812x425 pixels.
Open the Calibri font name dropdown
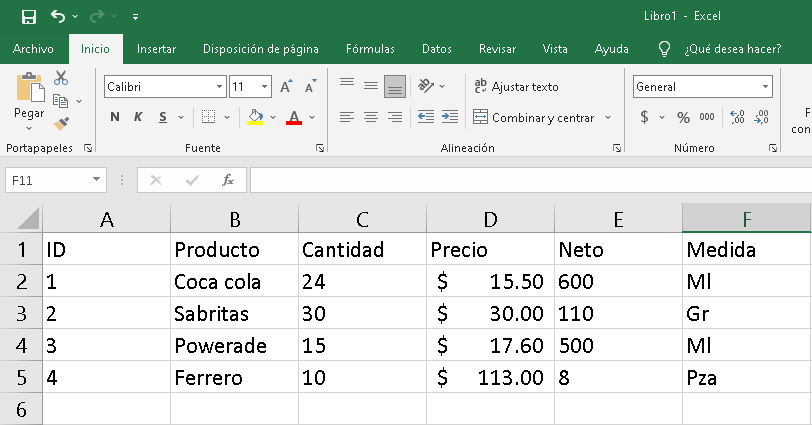[220, 87]
